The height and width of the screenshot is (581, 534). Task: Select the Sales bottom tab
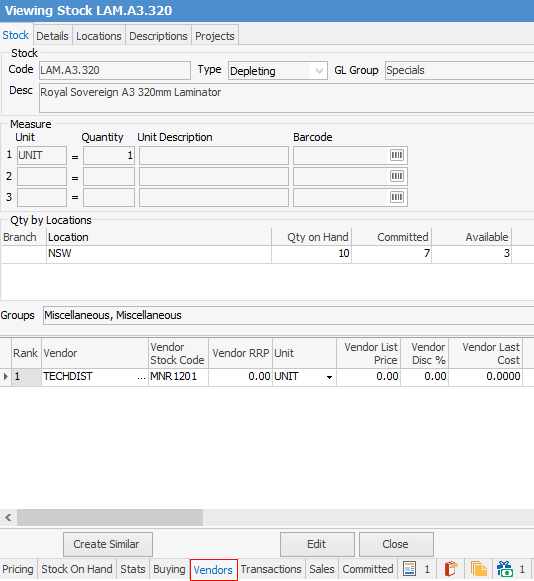pyautogui.click(x=322, y=569)
